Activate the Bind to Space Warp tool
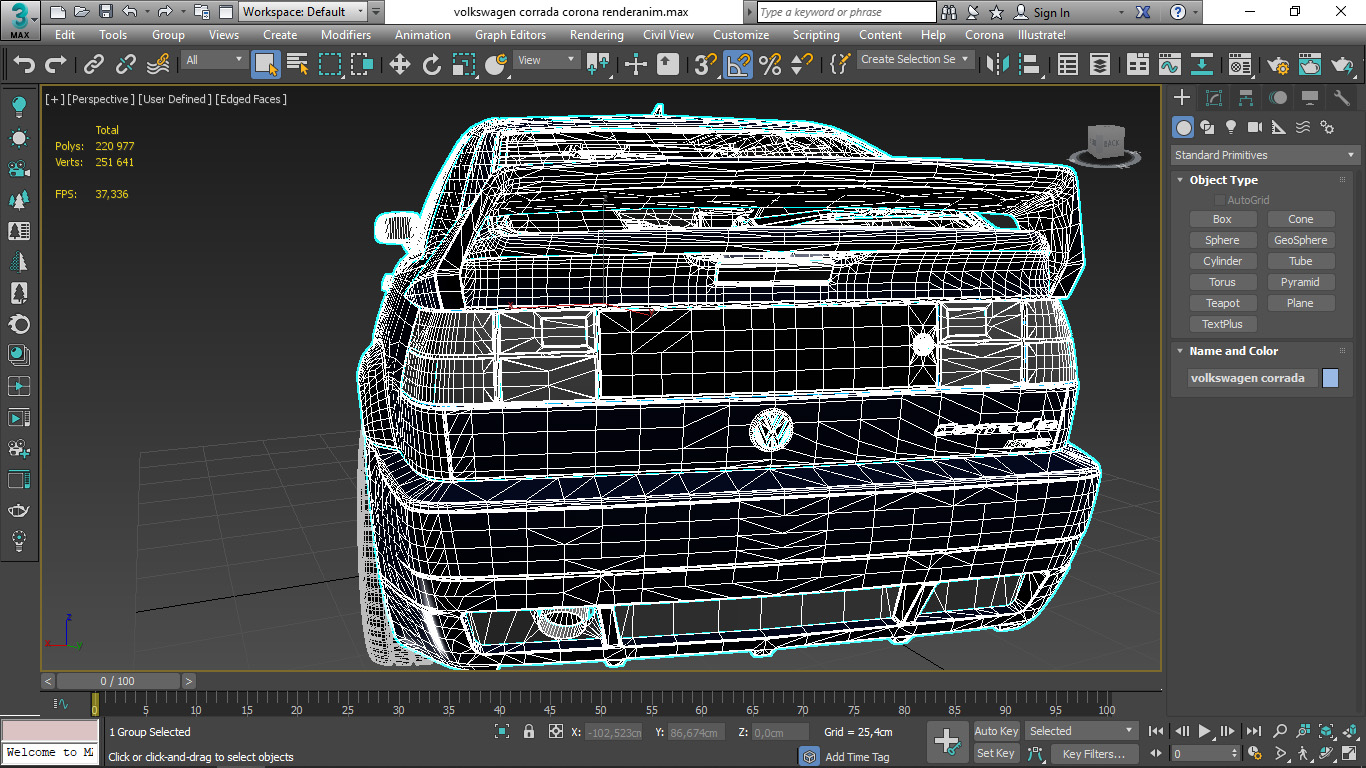 click(x=158, y=65)
